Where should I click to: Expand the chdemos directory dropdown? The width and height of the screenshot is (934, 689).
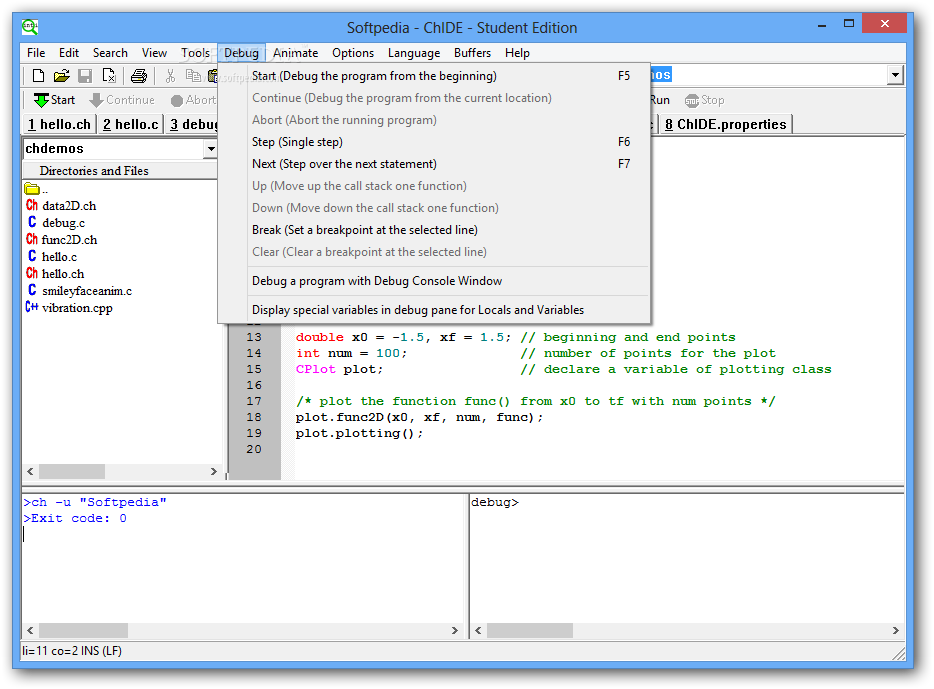(x=210, y=149)
